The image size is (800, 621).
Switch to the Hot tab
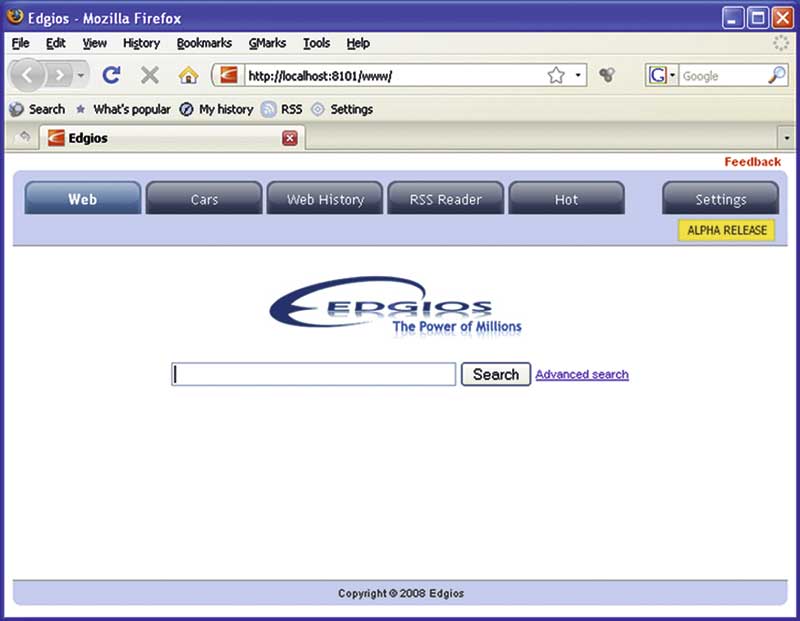[x=566, y=198]
